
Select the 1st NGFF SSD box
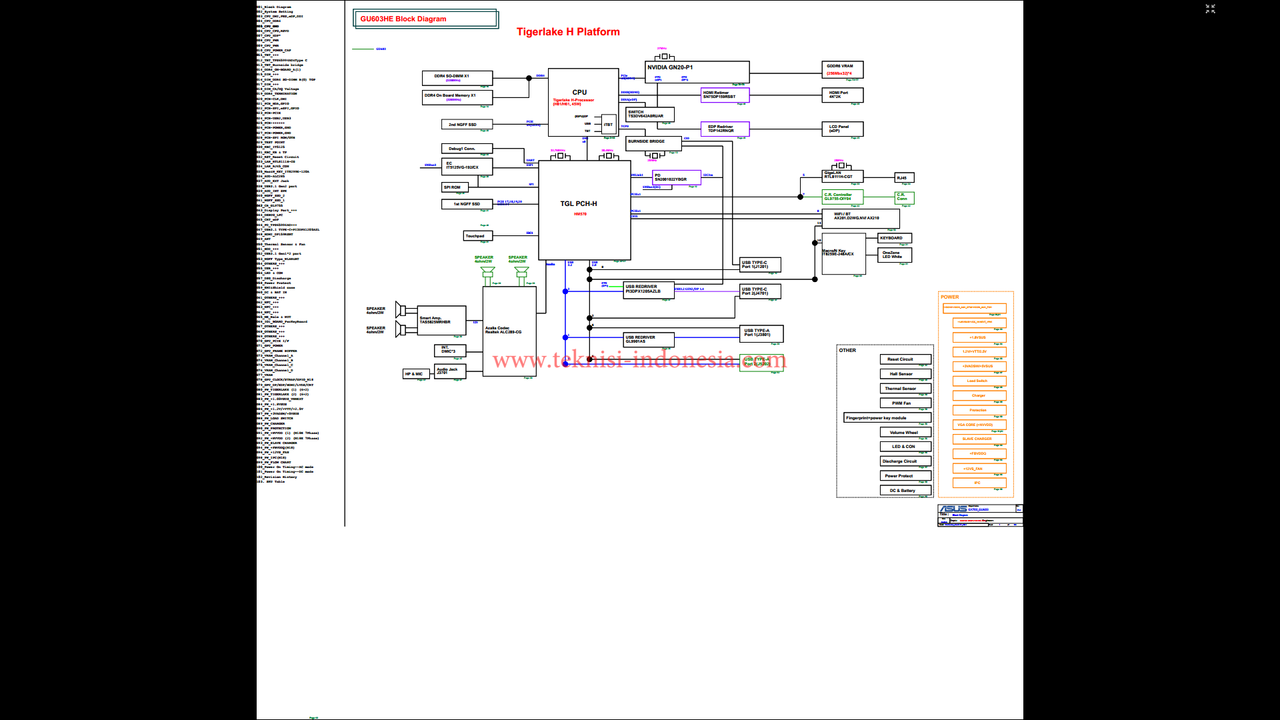(467, 204)
